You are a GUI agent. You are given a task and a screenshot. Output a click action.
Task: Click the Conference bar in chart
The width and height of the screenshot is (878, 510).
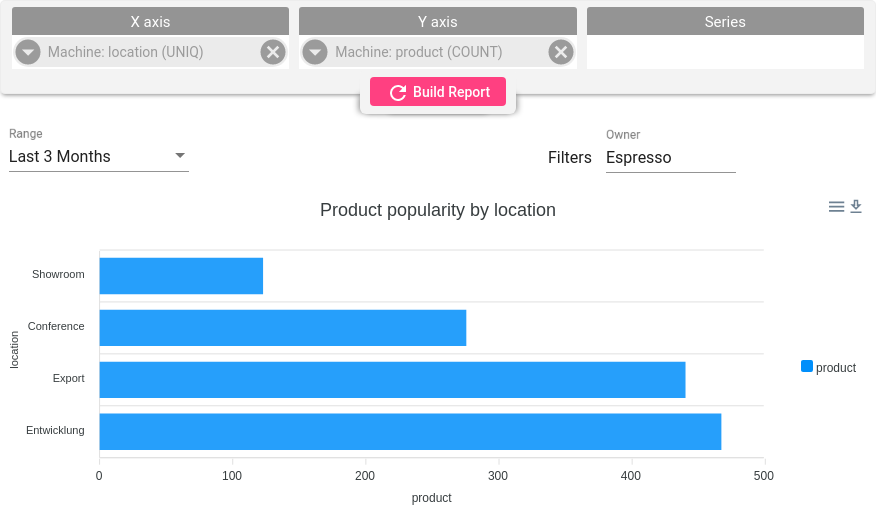click(x=283, y=328)
